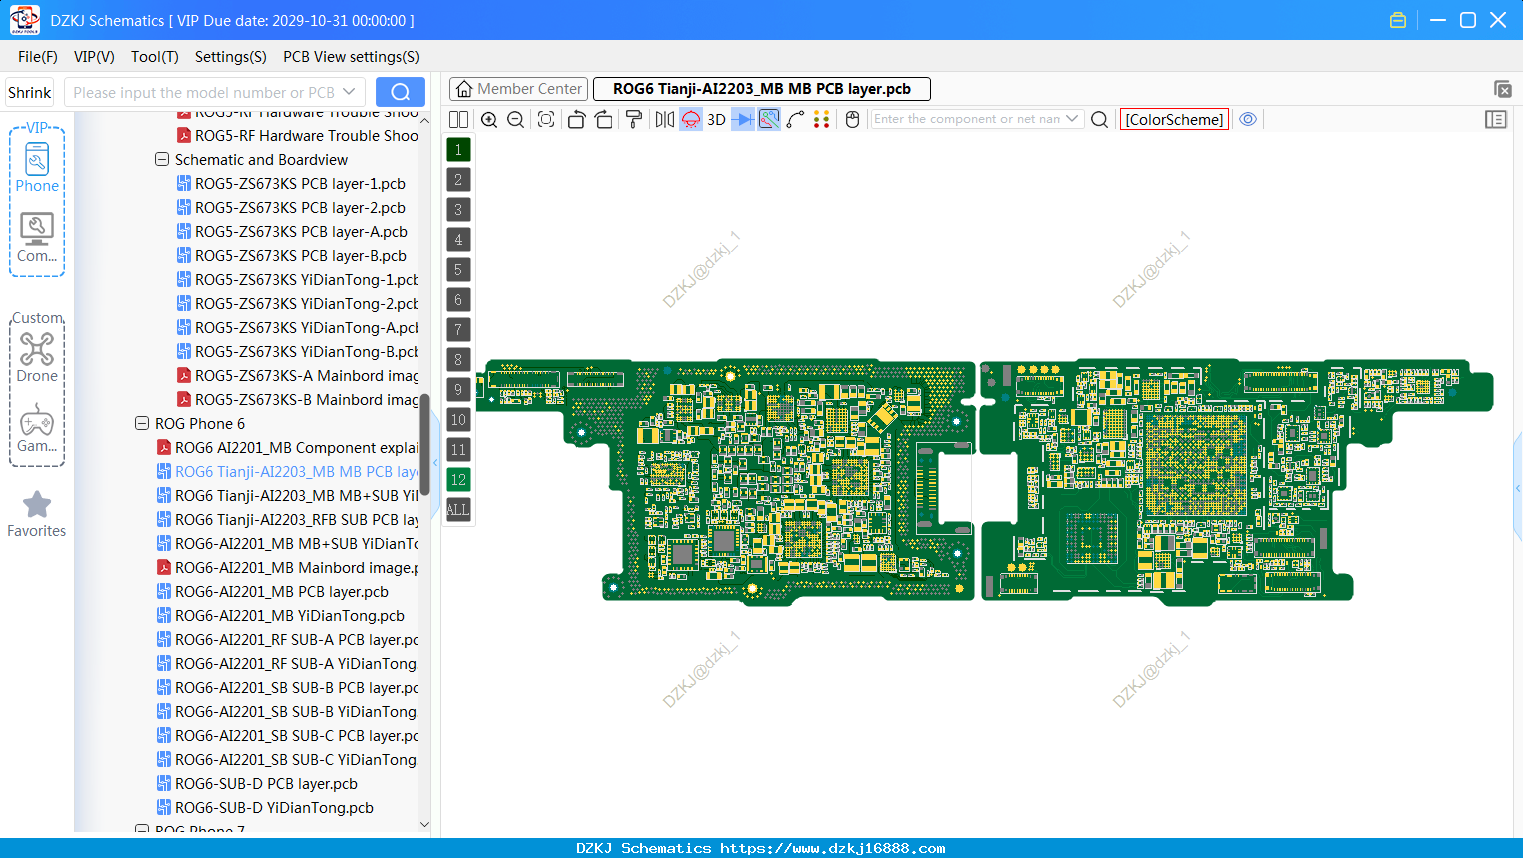Rotate the board counter-clockwise
Viewport: 1523px width, 858px height.
576,119
